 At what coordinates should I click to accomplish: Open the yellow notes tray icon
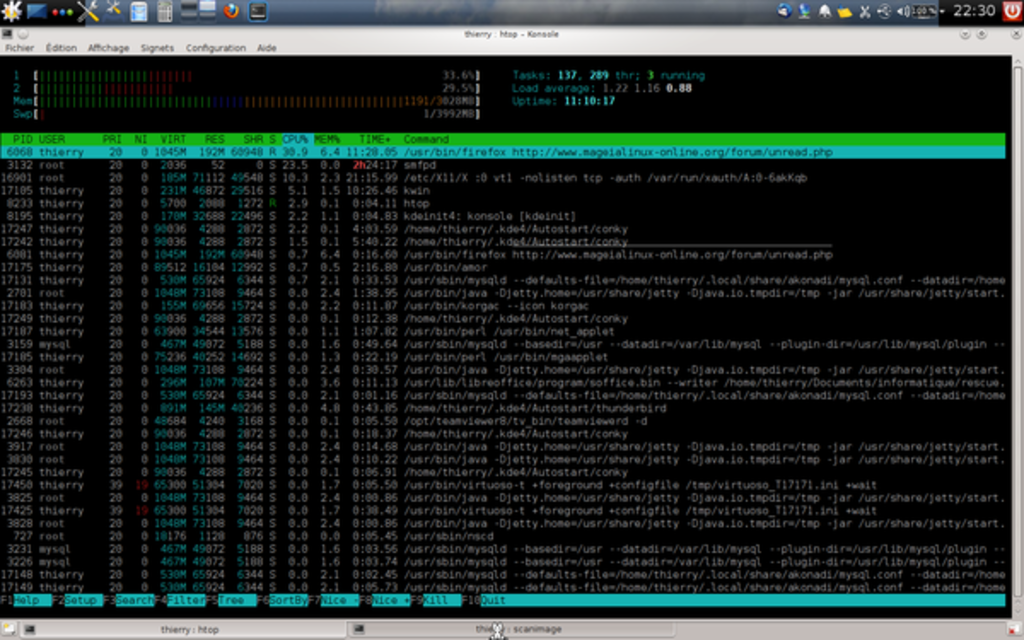click(844, 12)
